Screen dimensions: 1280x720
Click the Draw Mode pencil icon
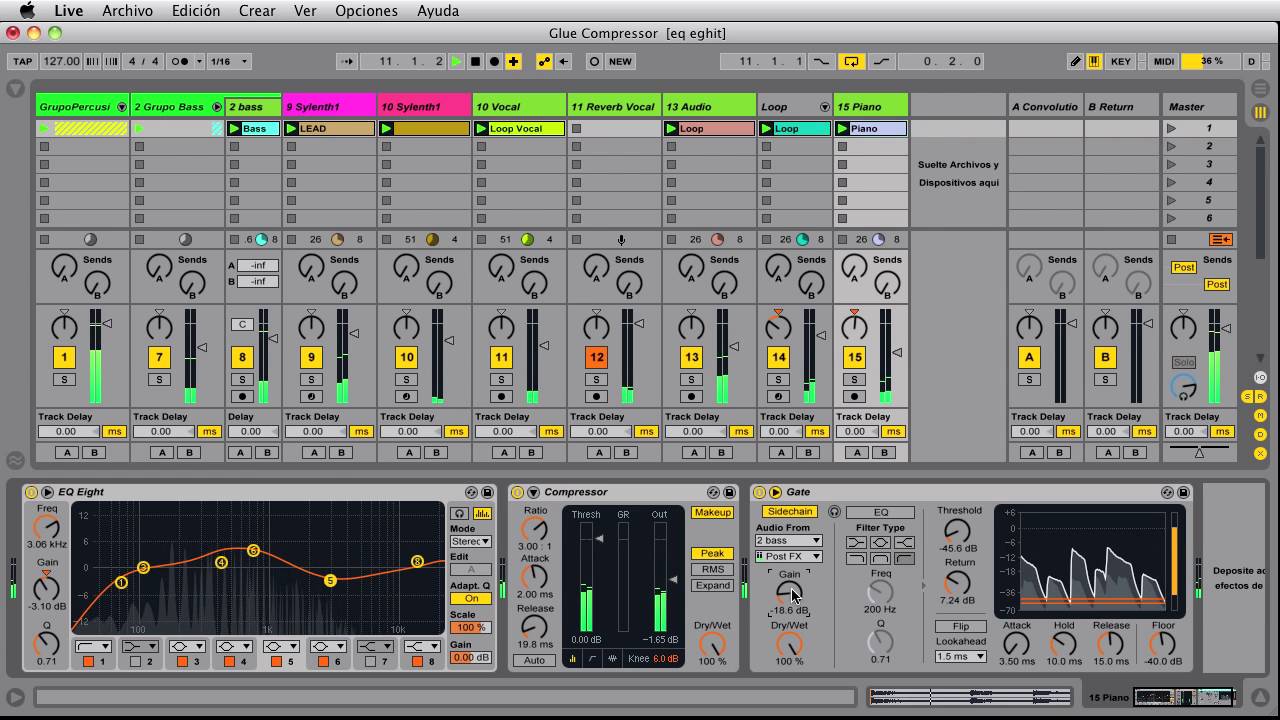[x=1076, y=61]
